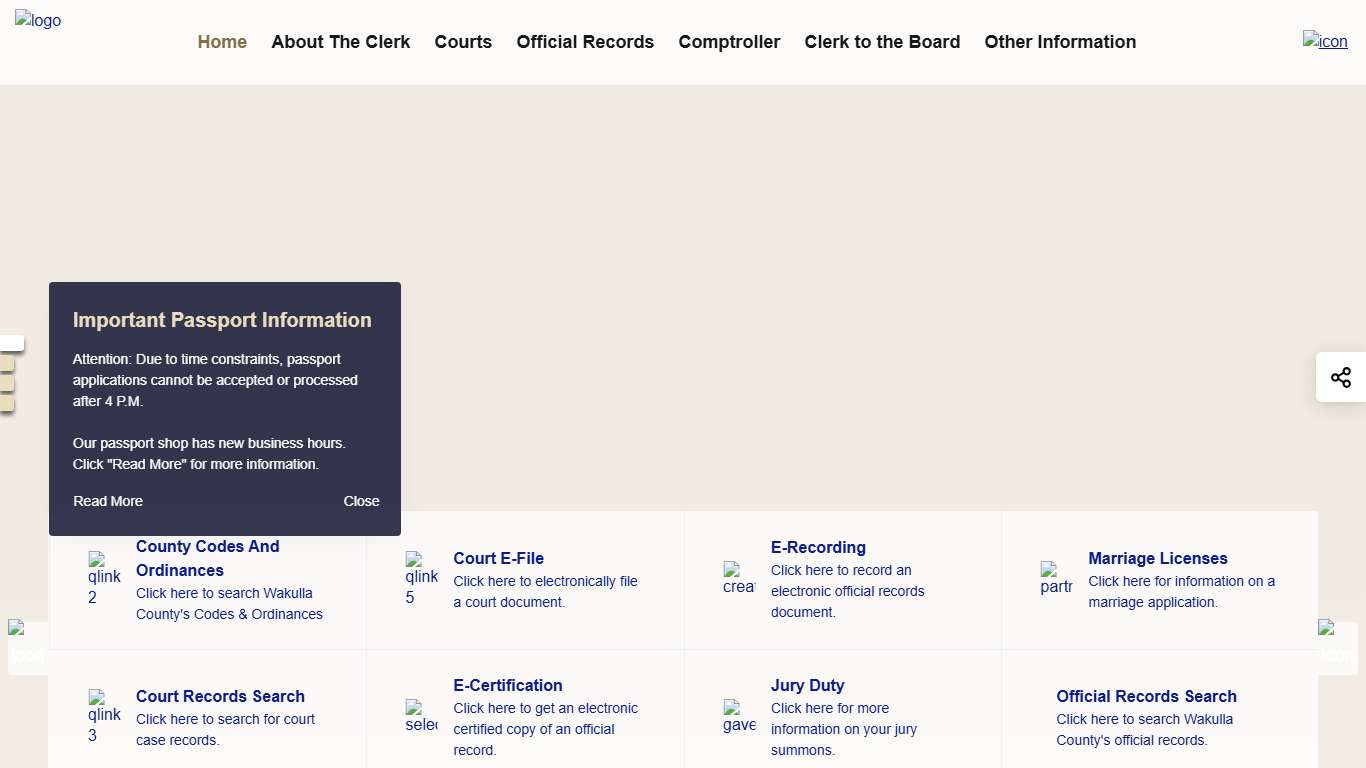1366x768 pixels.
Task: Click the Court E-File tile icon
Action: coord(421,579)
